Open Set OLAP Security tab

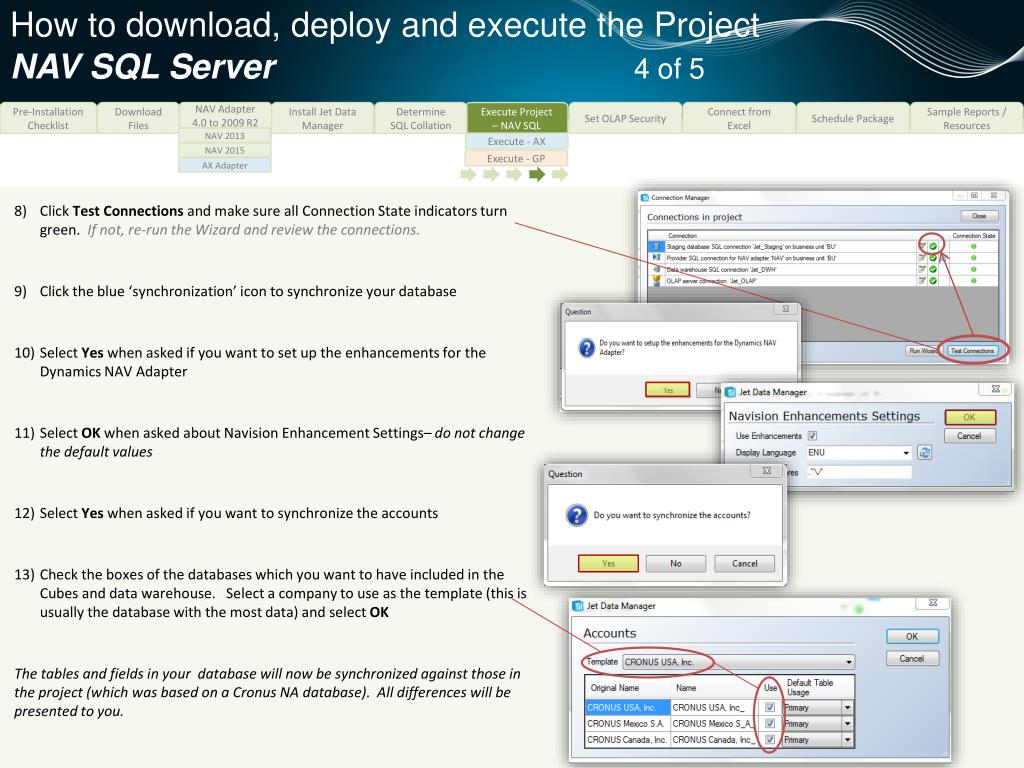pos(625,118)
